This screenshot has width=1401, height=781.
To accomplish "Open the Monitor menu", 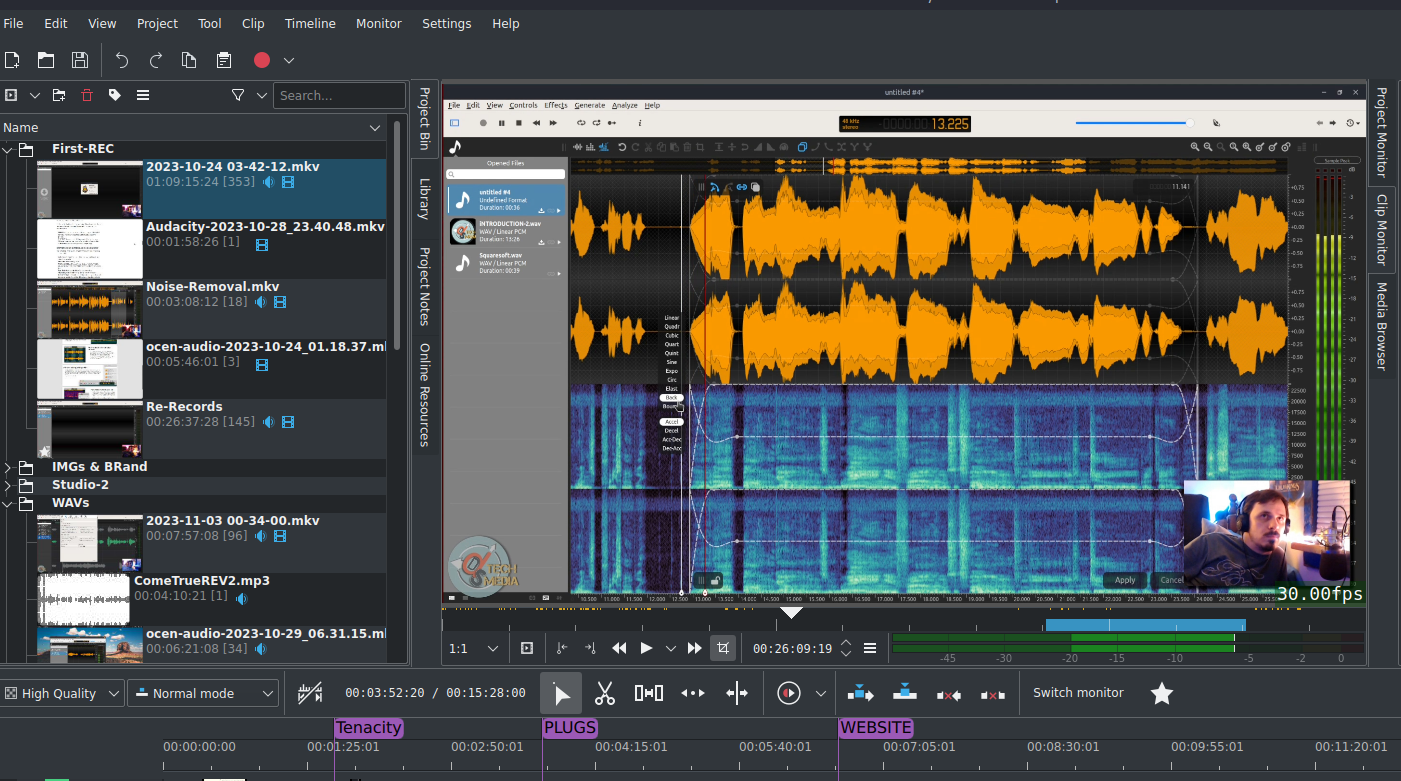I will 379,23.
